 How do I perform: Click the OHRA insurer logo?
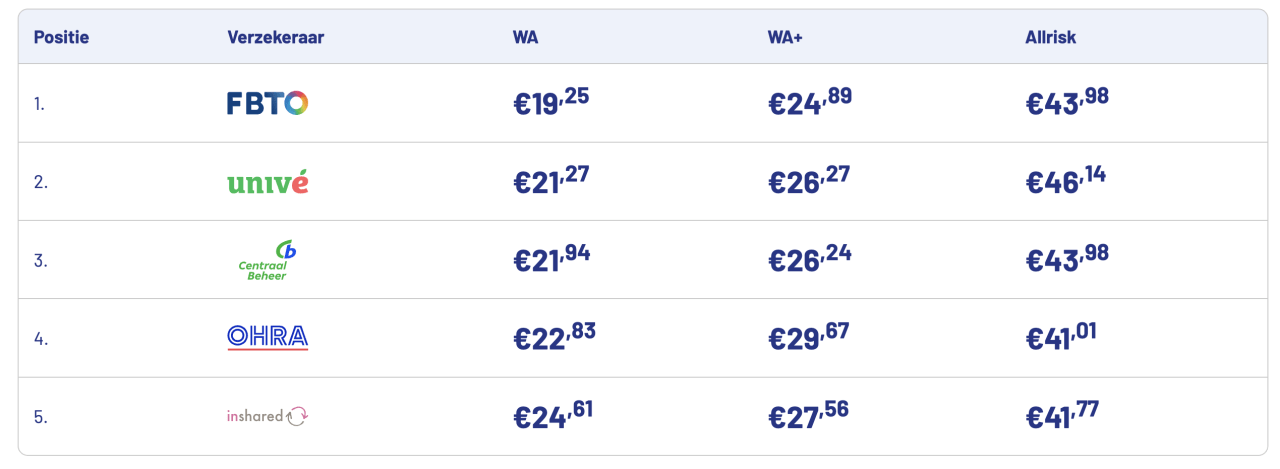point(267,338)
